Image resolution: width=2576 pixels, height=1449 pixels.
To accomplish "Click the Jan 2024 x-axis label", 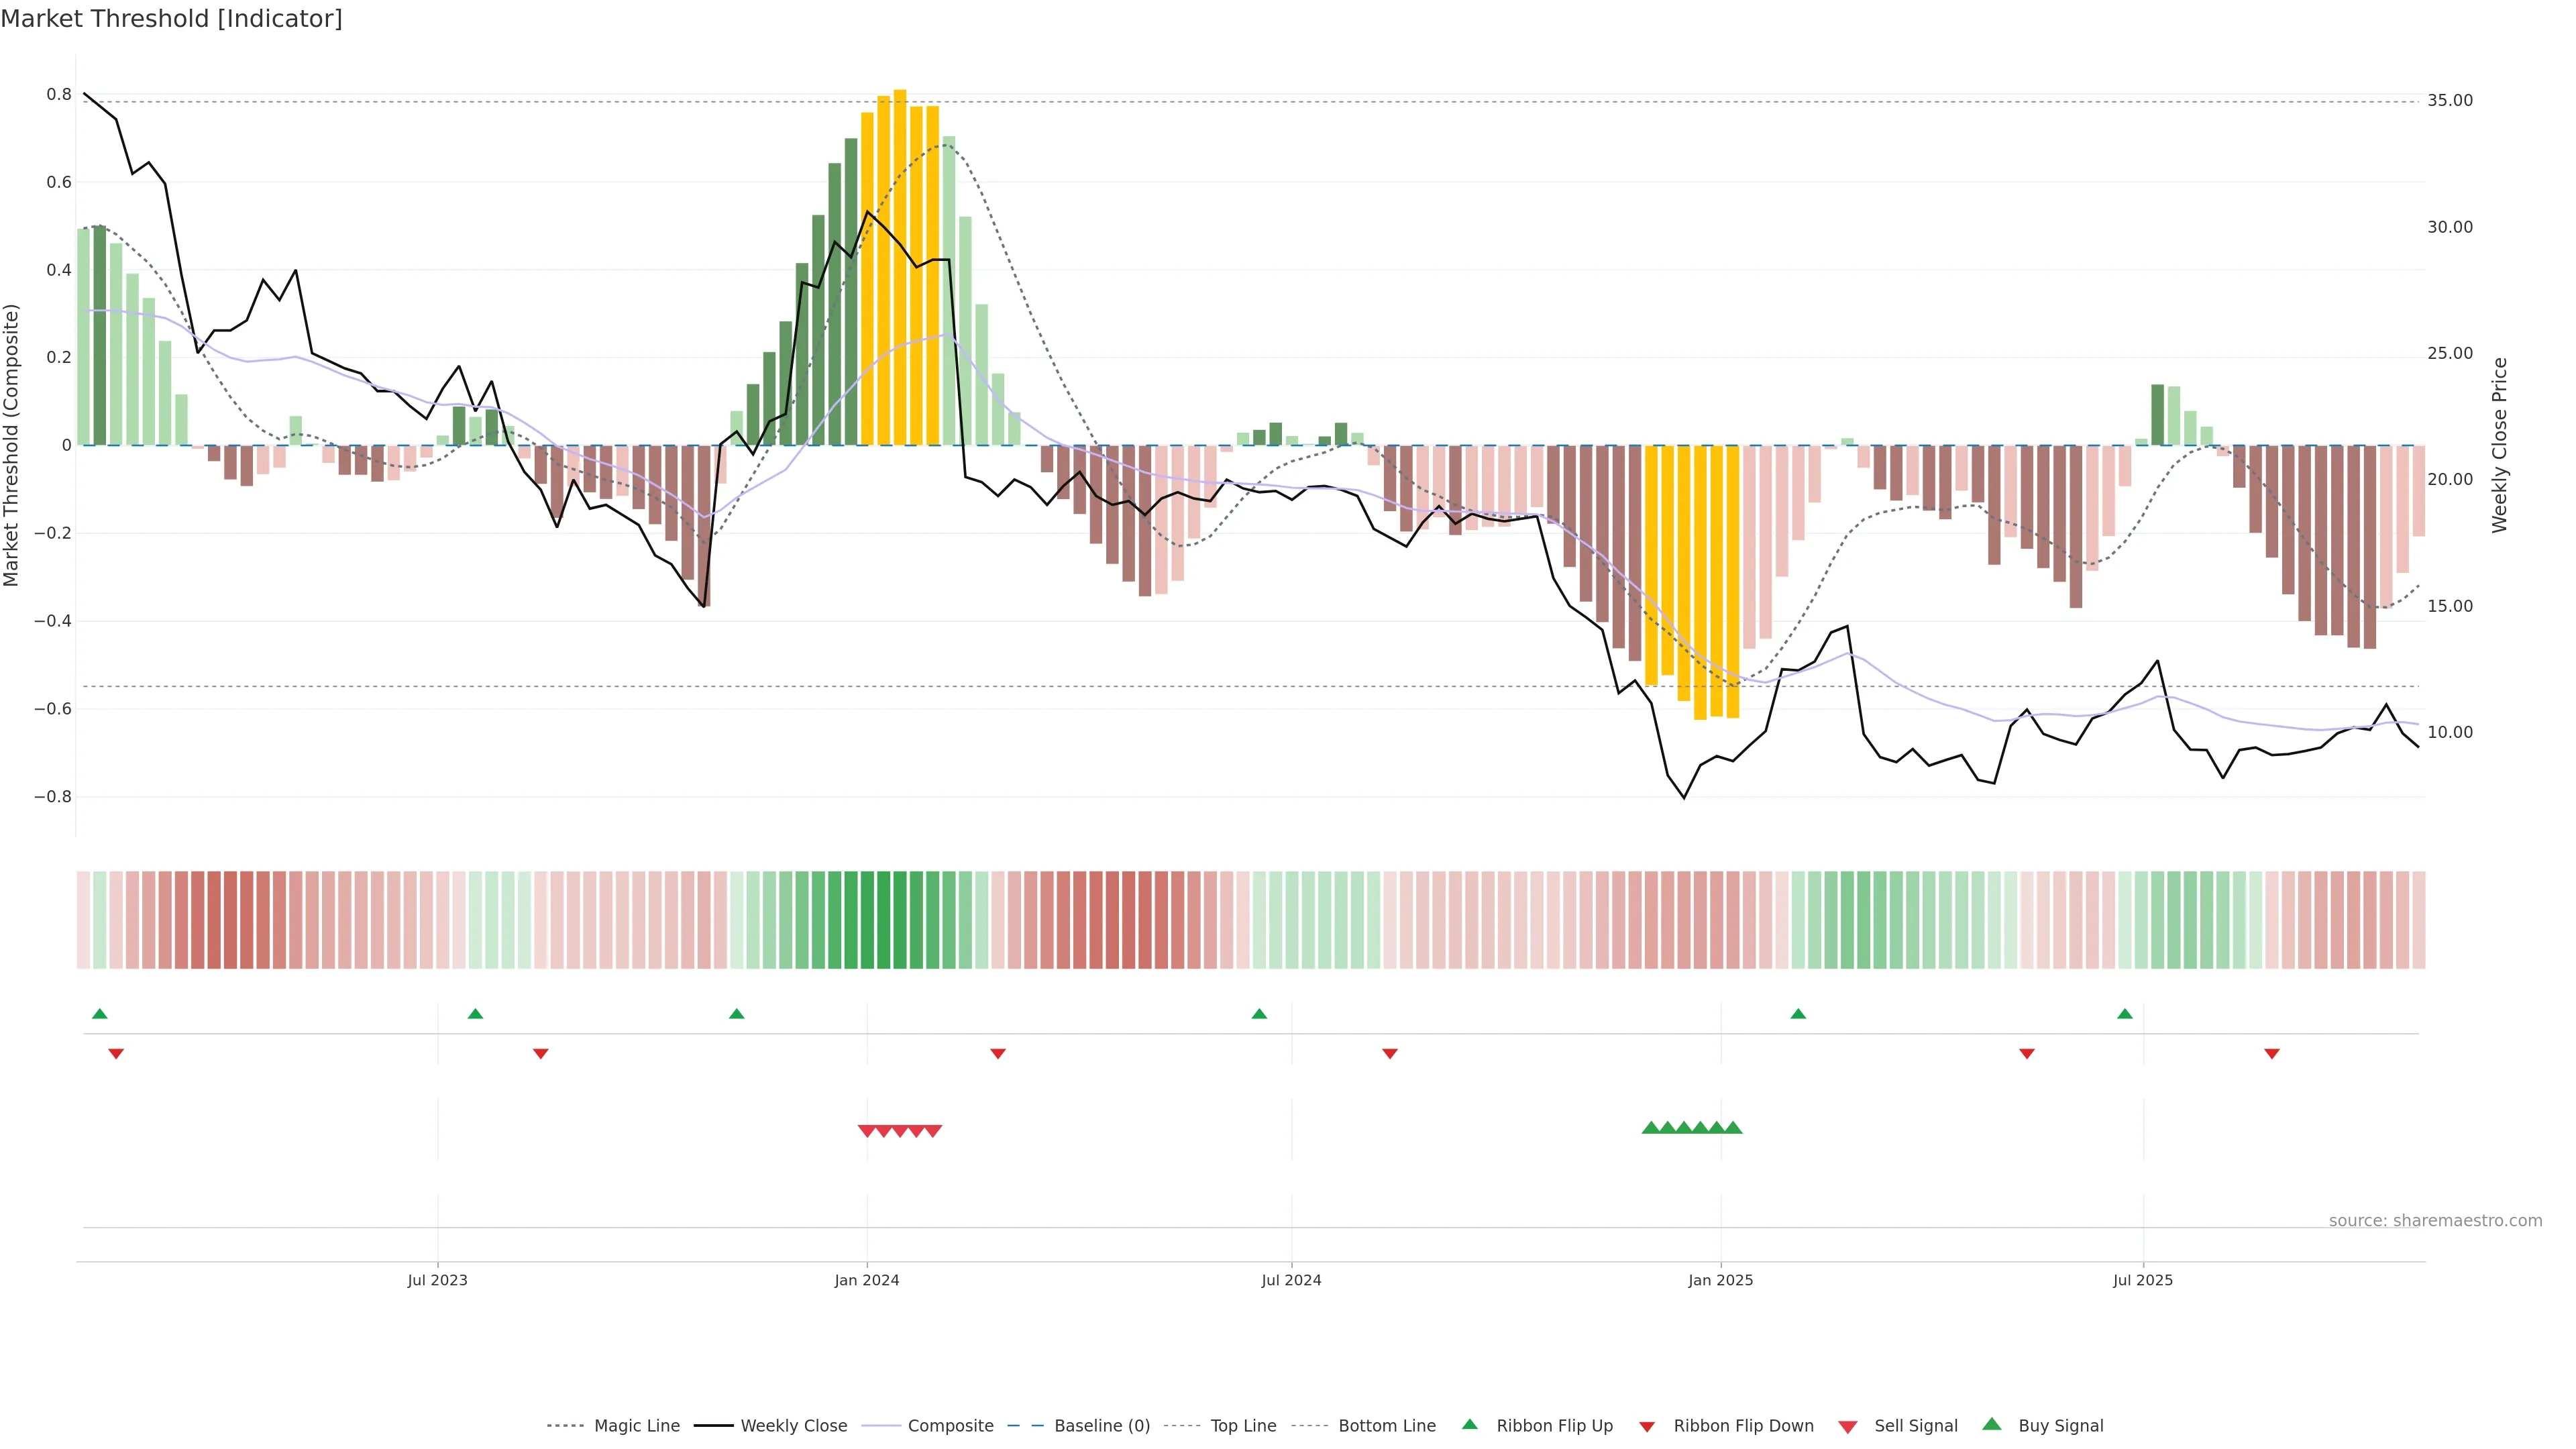I will (866, 1280).
